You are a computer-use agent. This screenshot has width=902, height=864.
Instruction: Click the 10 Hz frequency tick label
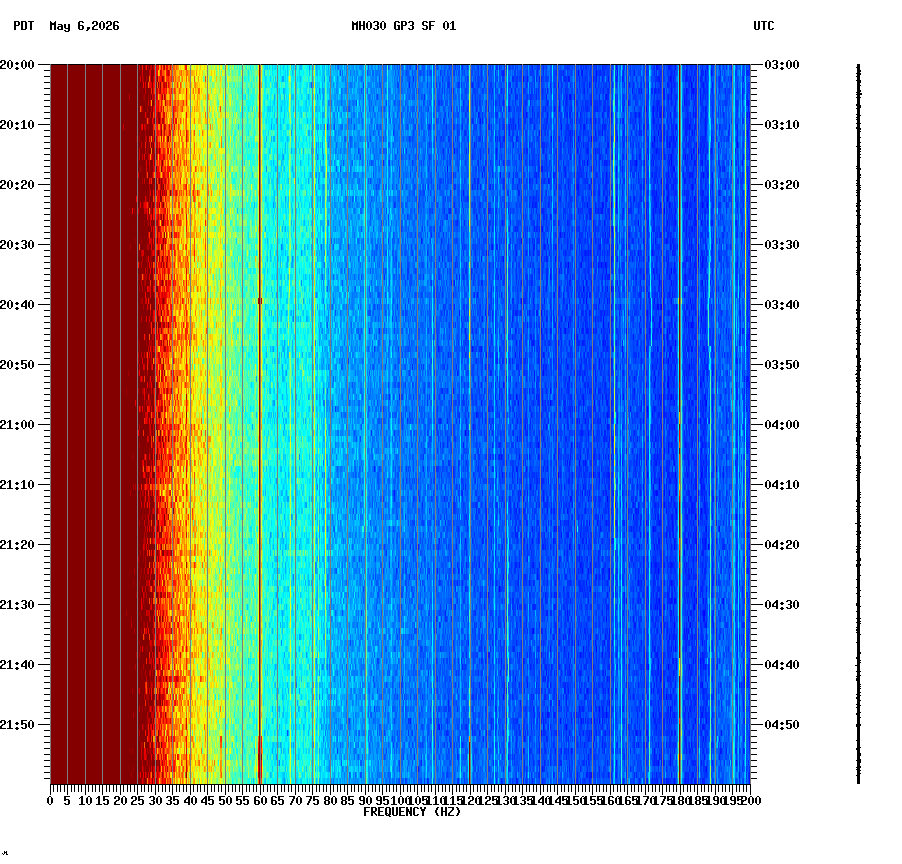tap(85, 801)
